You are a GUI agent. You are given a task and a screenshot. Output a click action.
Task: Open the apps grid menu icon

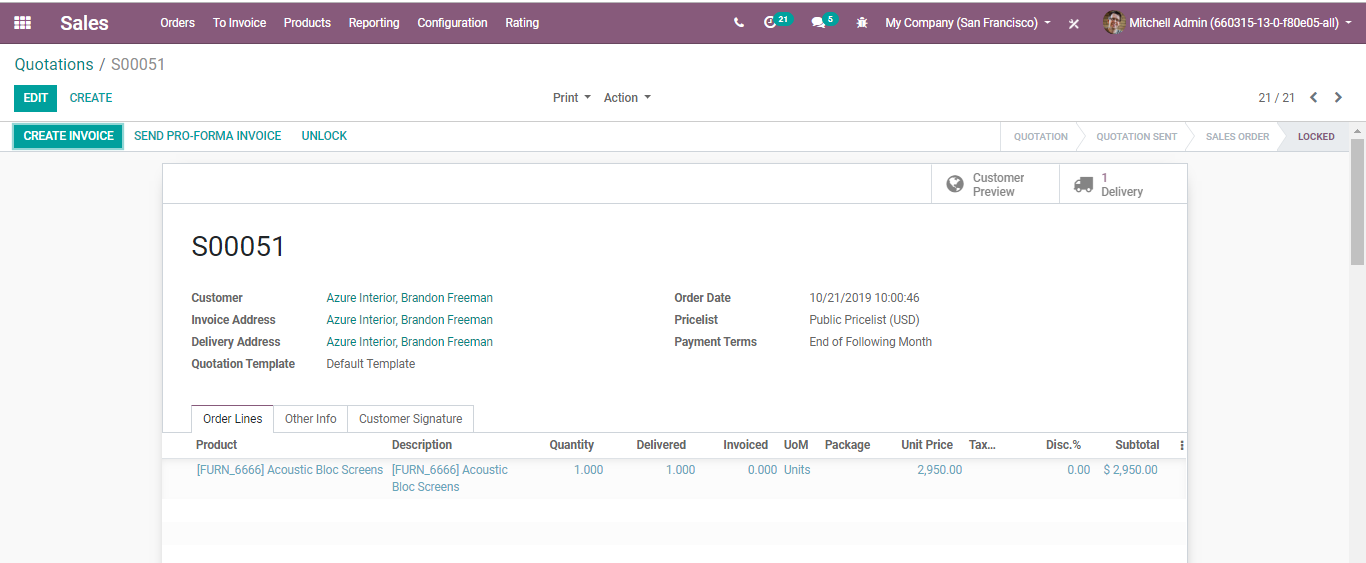coord(22,22)
